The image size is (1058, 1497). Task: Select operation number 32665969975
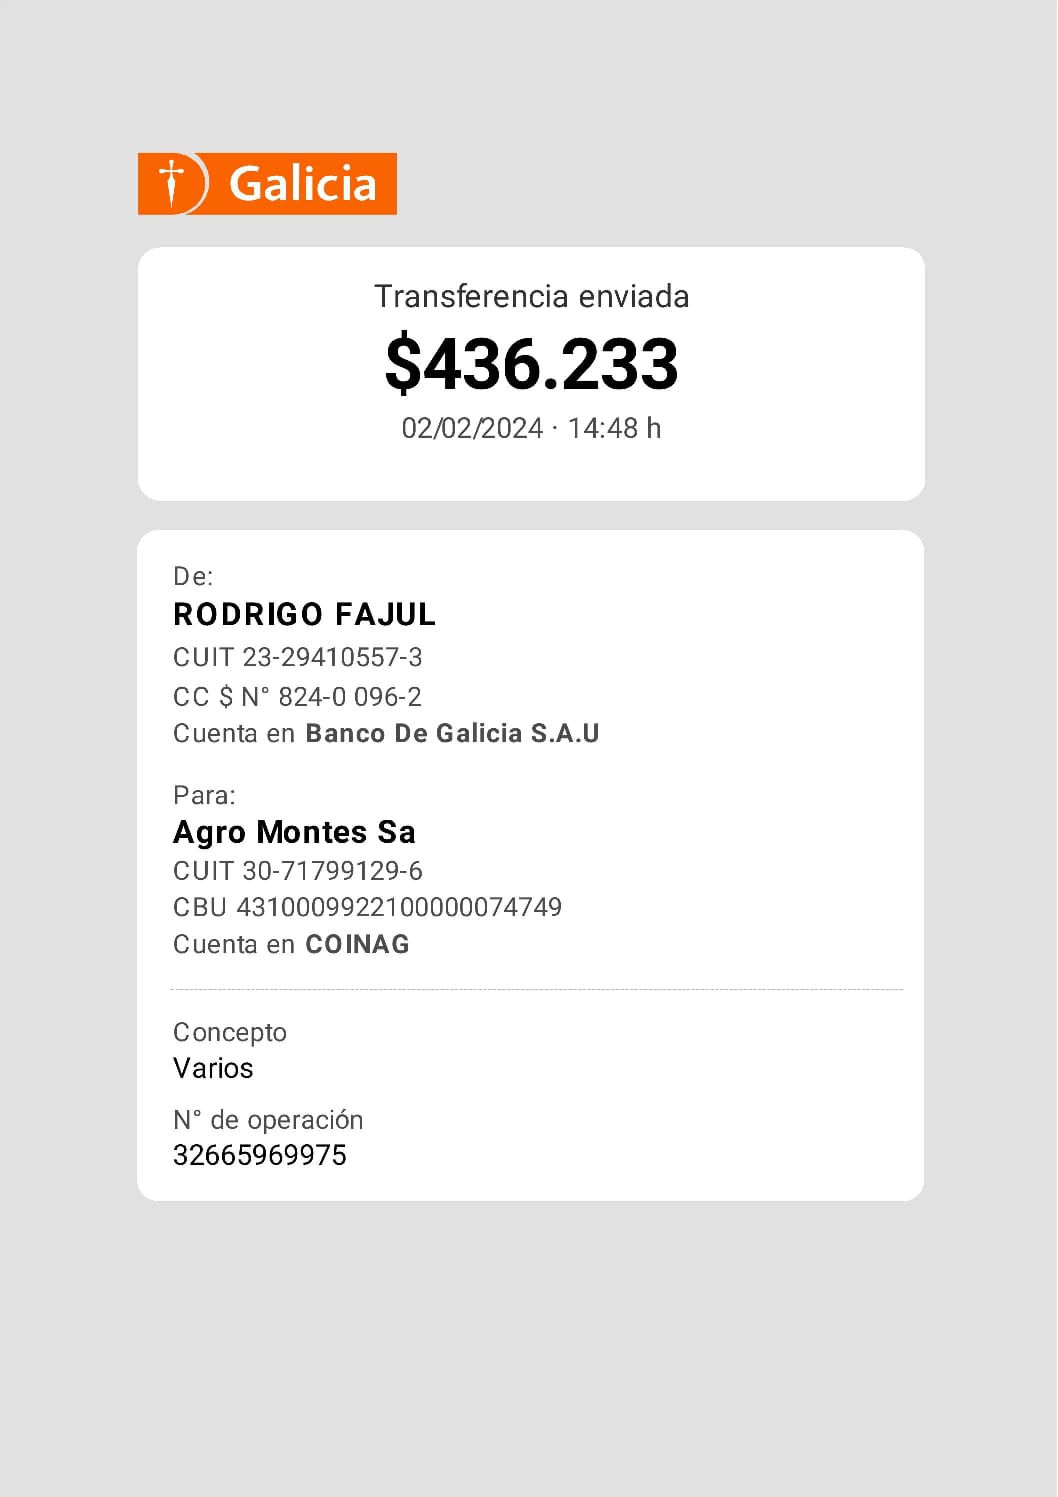point(259,1155)
